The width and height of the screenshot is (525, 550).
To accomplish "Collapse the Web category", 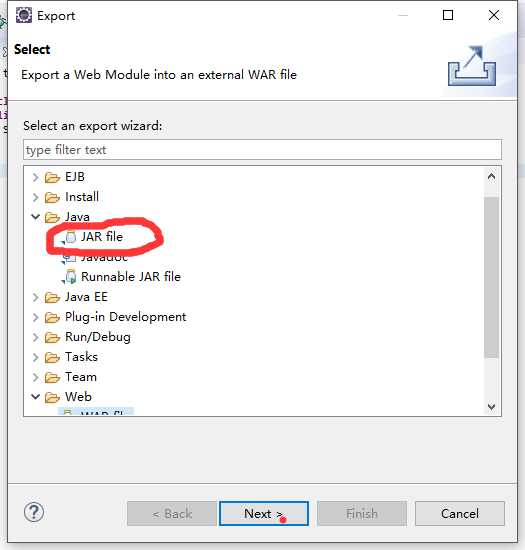I will pyautogui.click(x=35, y=397).
